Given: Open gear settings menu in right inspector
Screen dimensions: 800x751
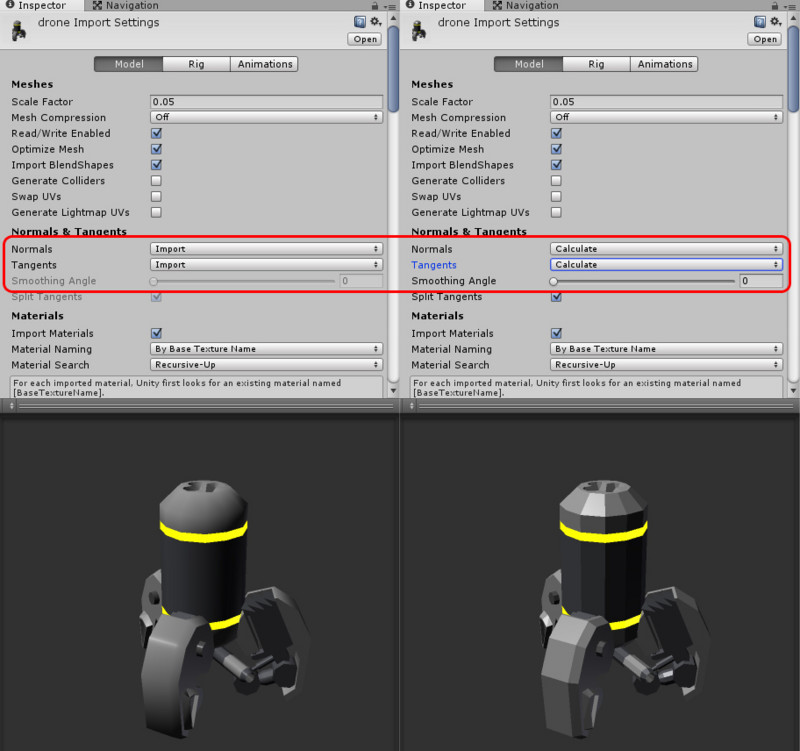Looking at the screenshot, I should (x=776, y=21).
